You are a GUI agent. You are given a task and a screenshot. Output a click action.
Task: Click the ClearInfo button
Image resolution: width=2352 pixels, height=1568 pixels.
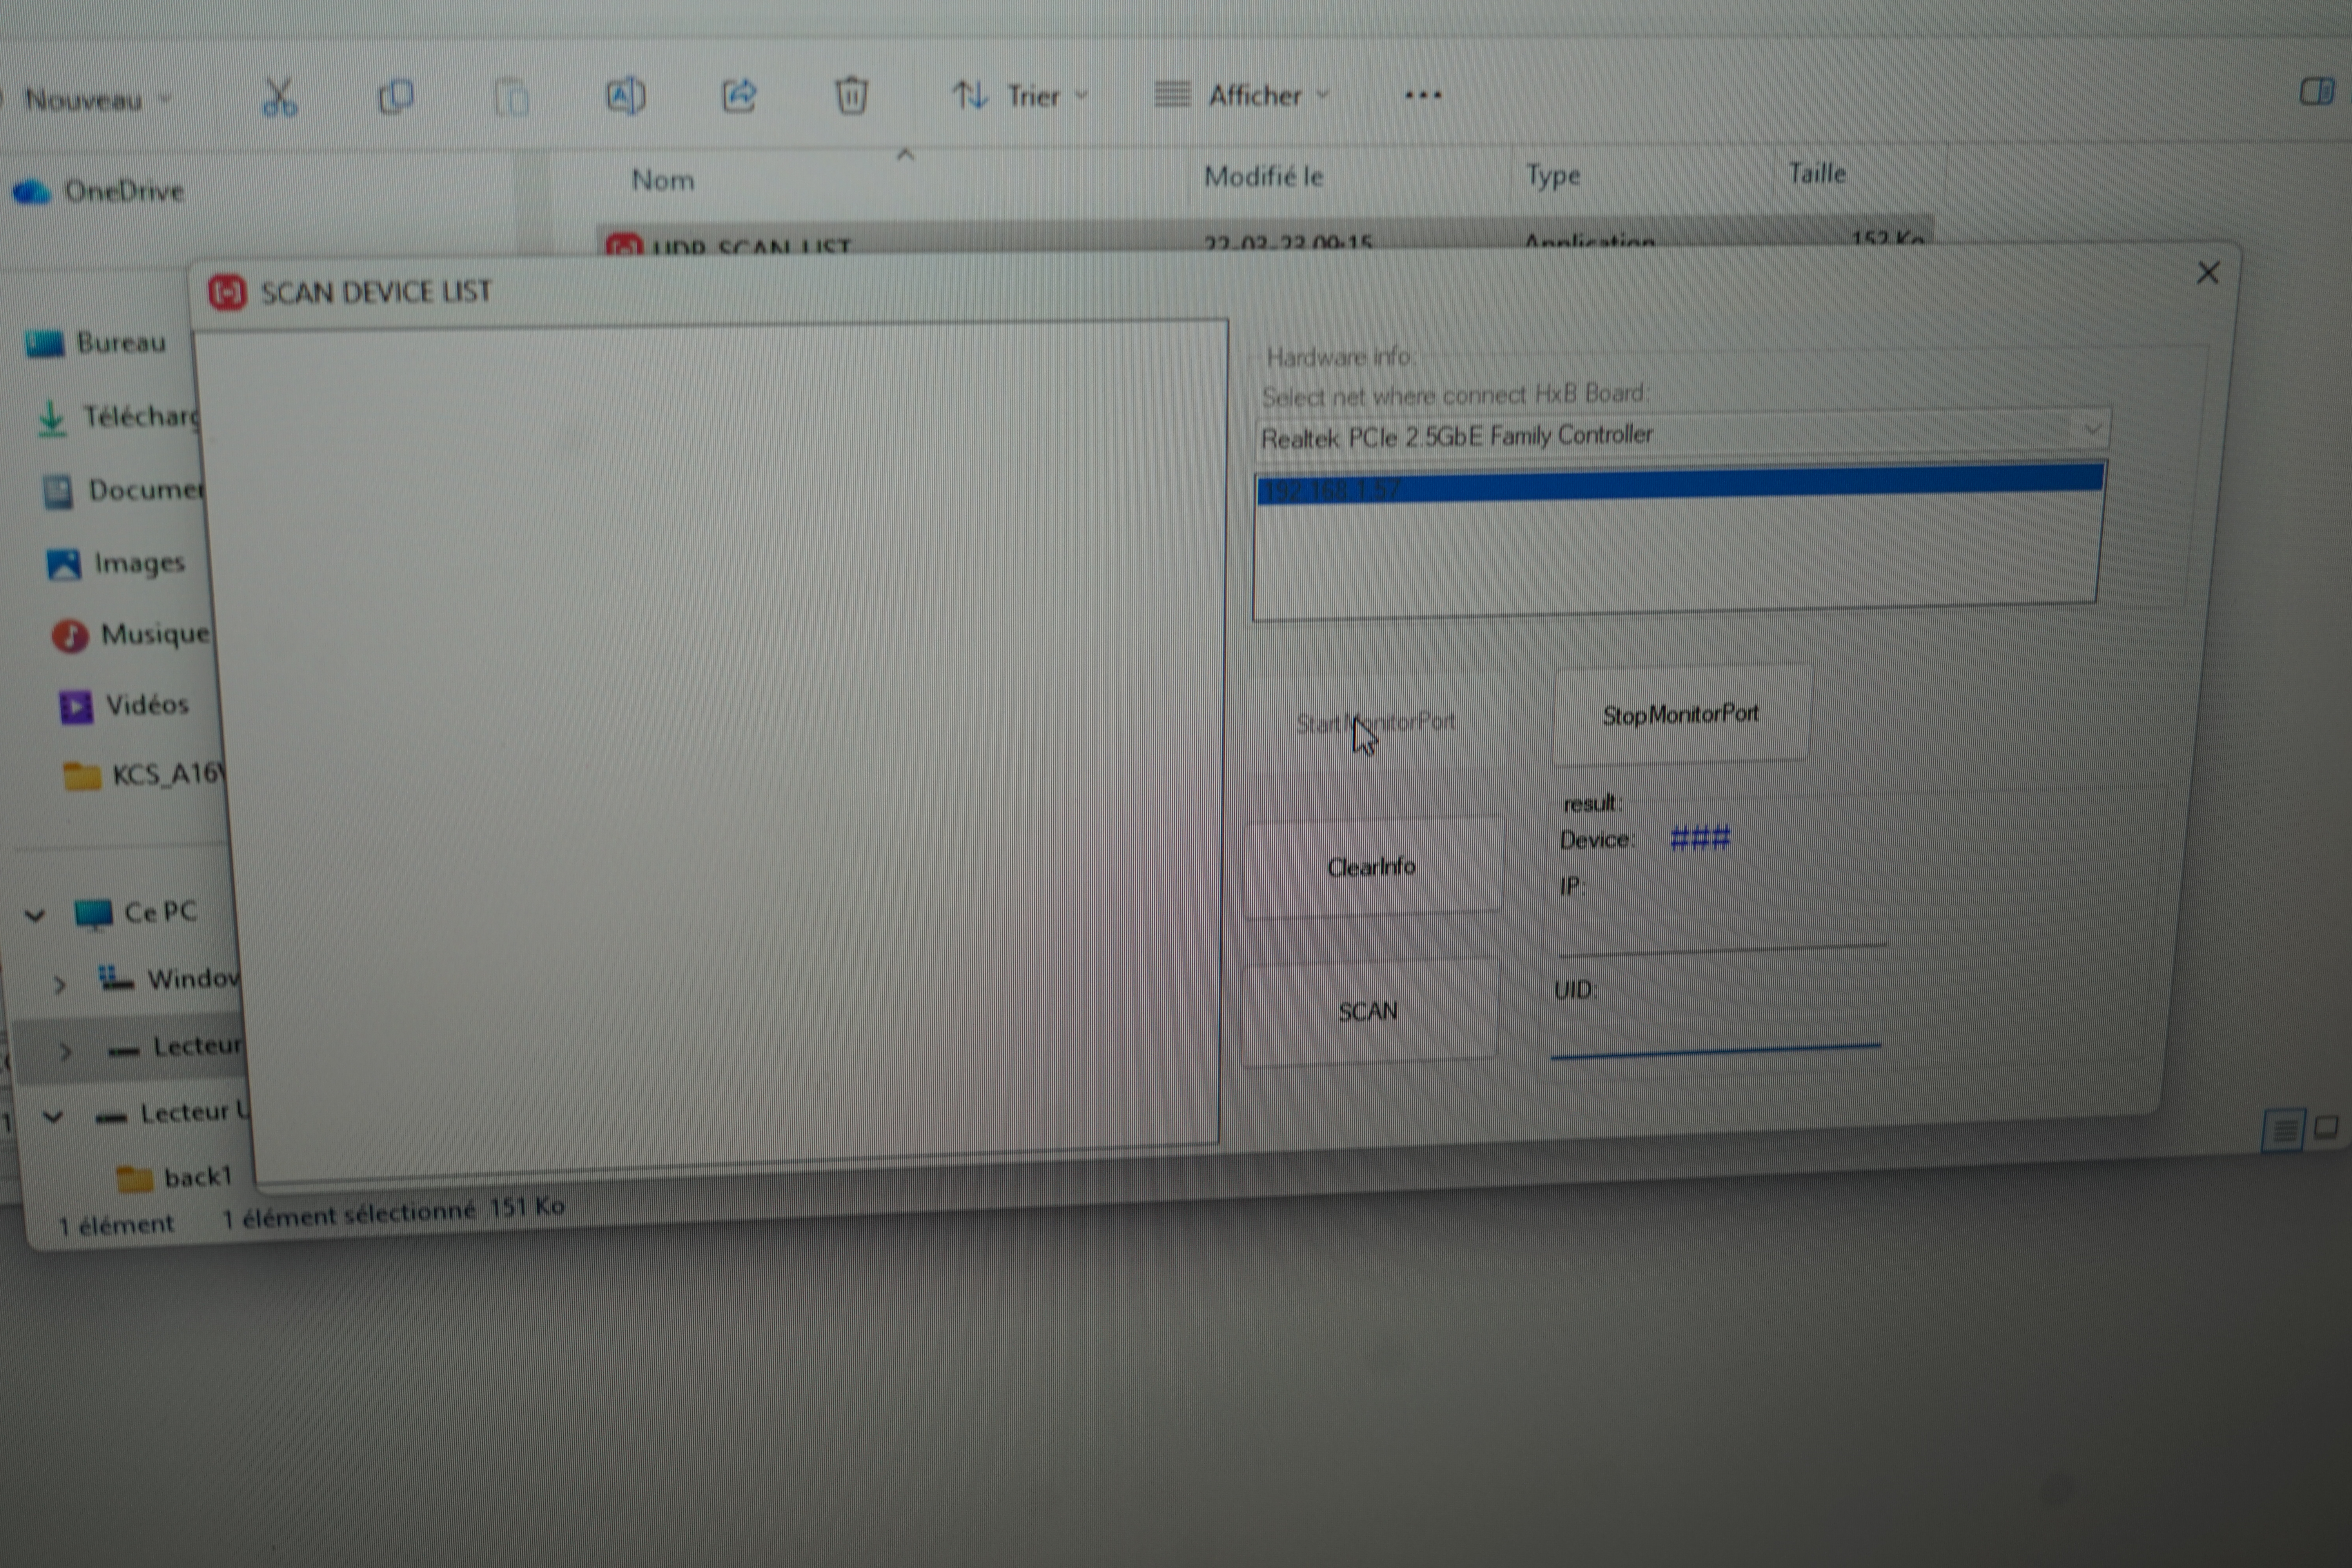(x=1371, y=867)
